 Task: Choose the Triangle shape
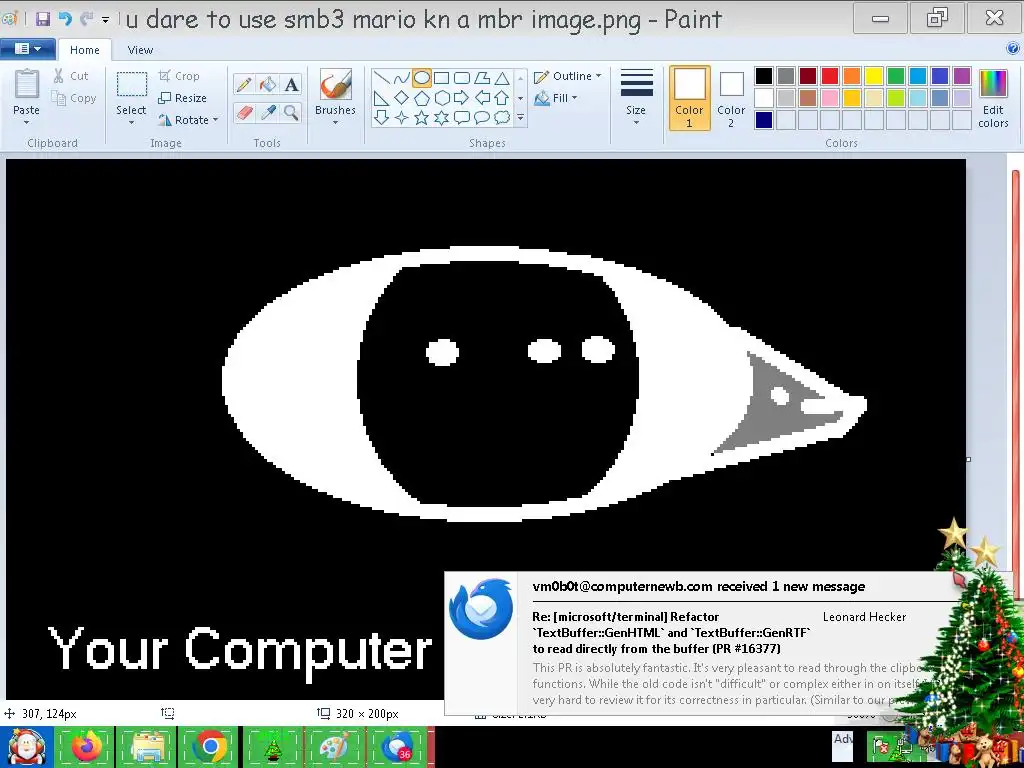[502, 78]
